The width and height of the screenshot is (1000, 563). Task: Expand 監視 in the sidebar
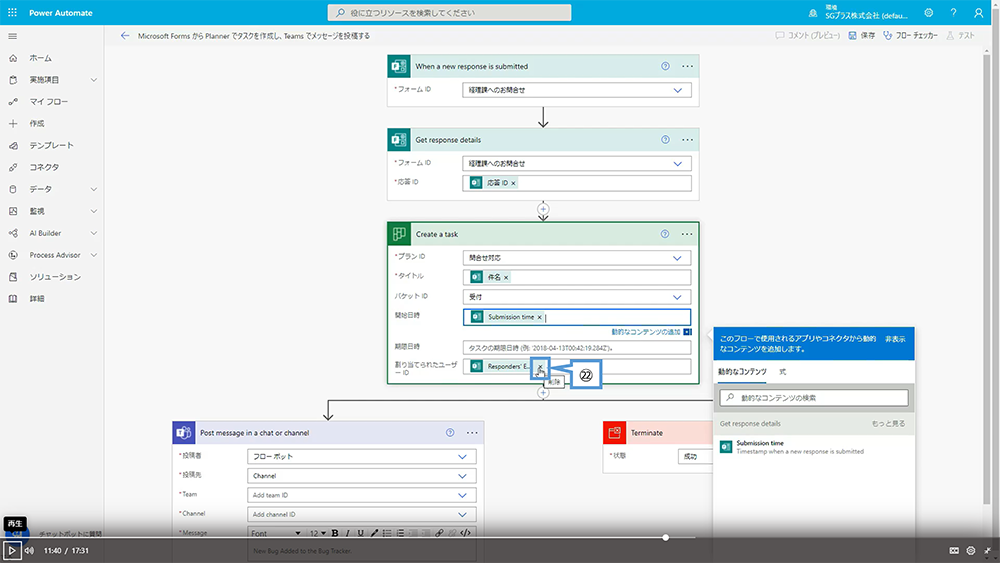click(94, 211)
